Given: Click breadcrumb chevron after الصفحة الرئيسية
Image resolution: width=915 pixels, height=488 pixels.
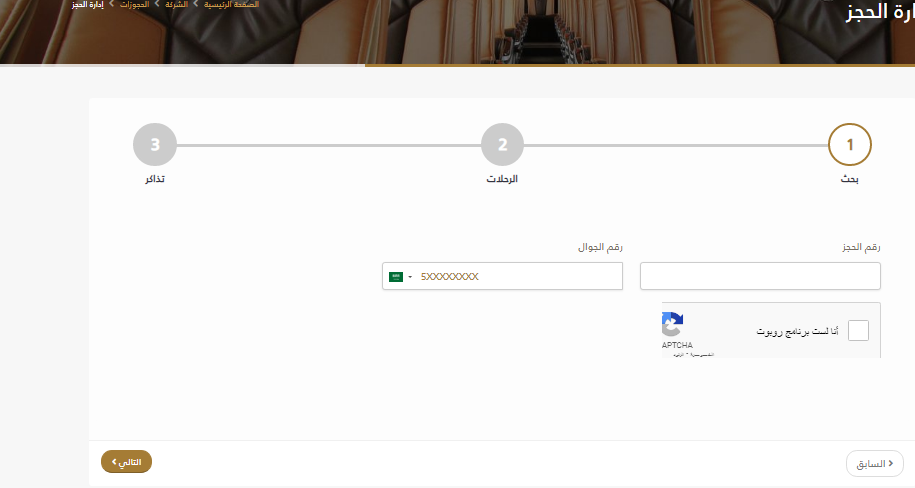Looking at the screenshot, I should pyautogui.click(x=196, y=4).
